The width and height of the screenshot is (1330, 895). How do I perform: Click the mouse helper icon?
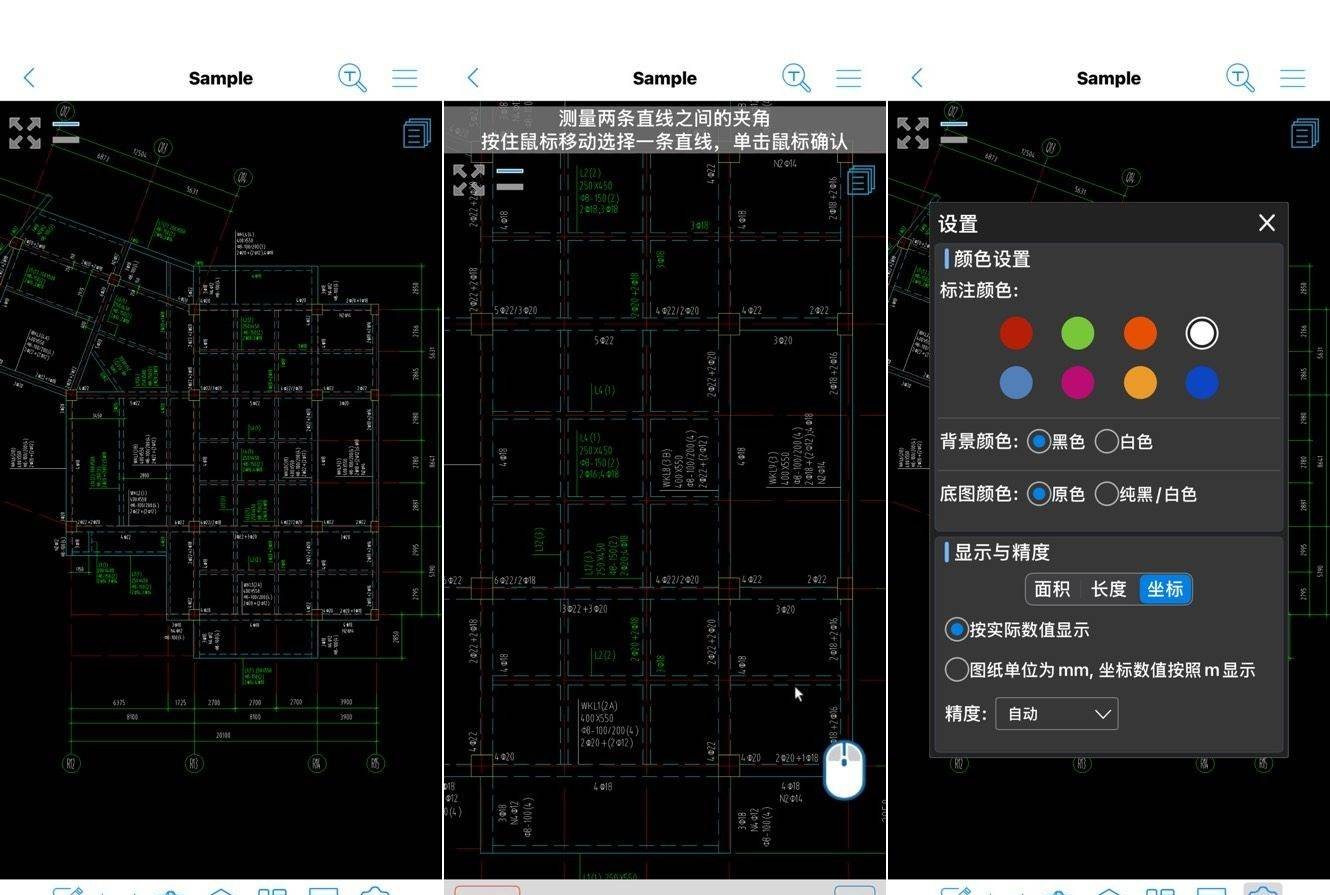844,770
